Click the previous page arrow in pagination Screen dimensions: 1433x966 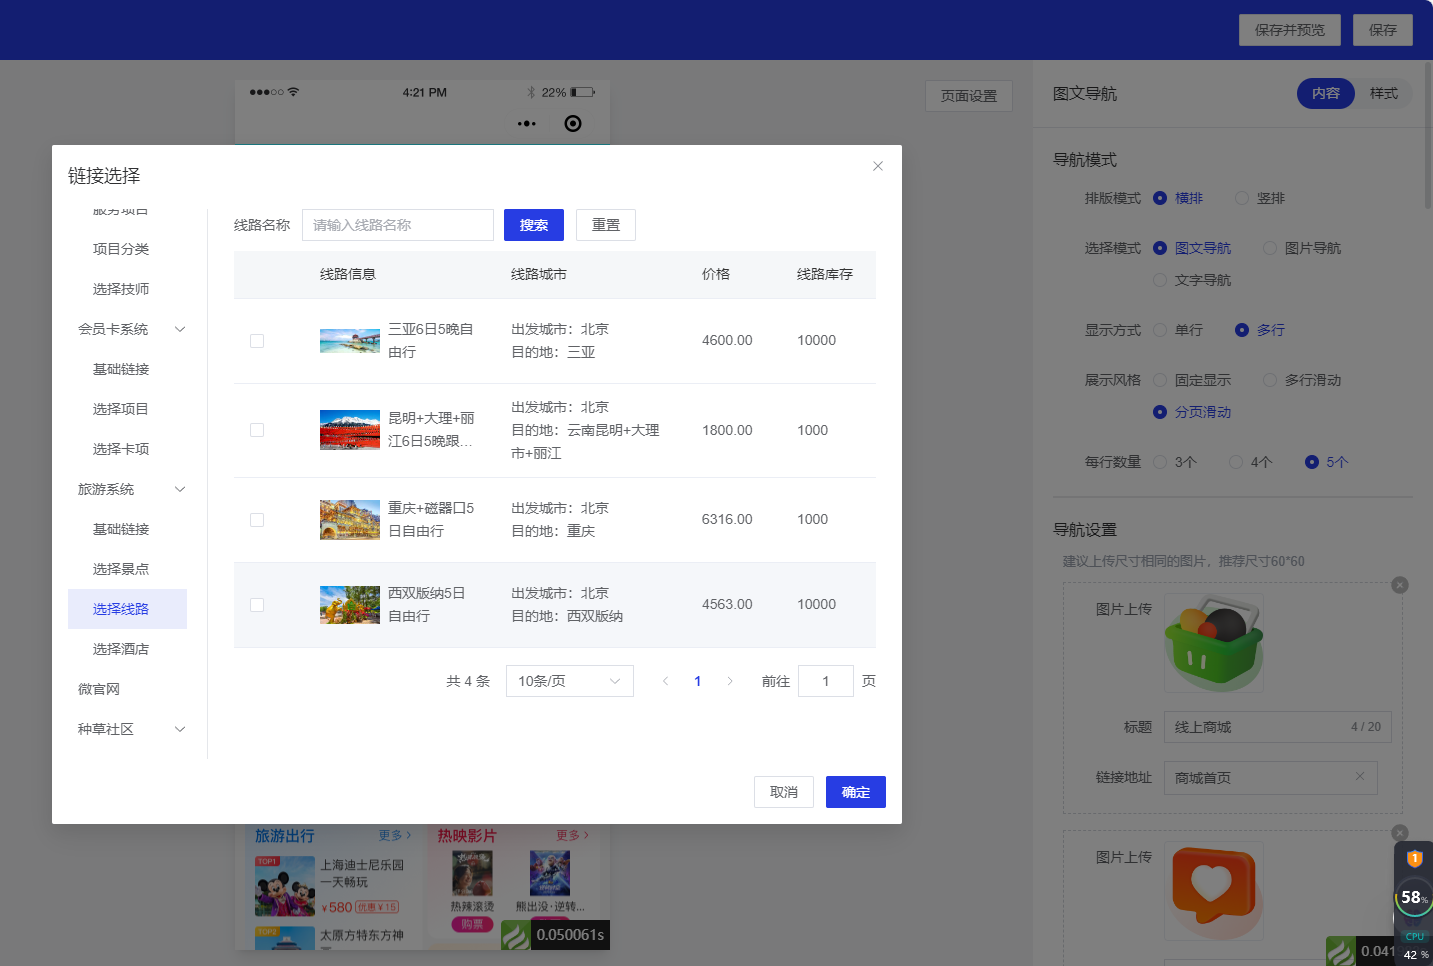click(665, 681)
